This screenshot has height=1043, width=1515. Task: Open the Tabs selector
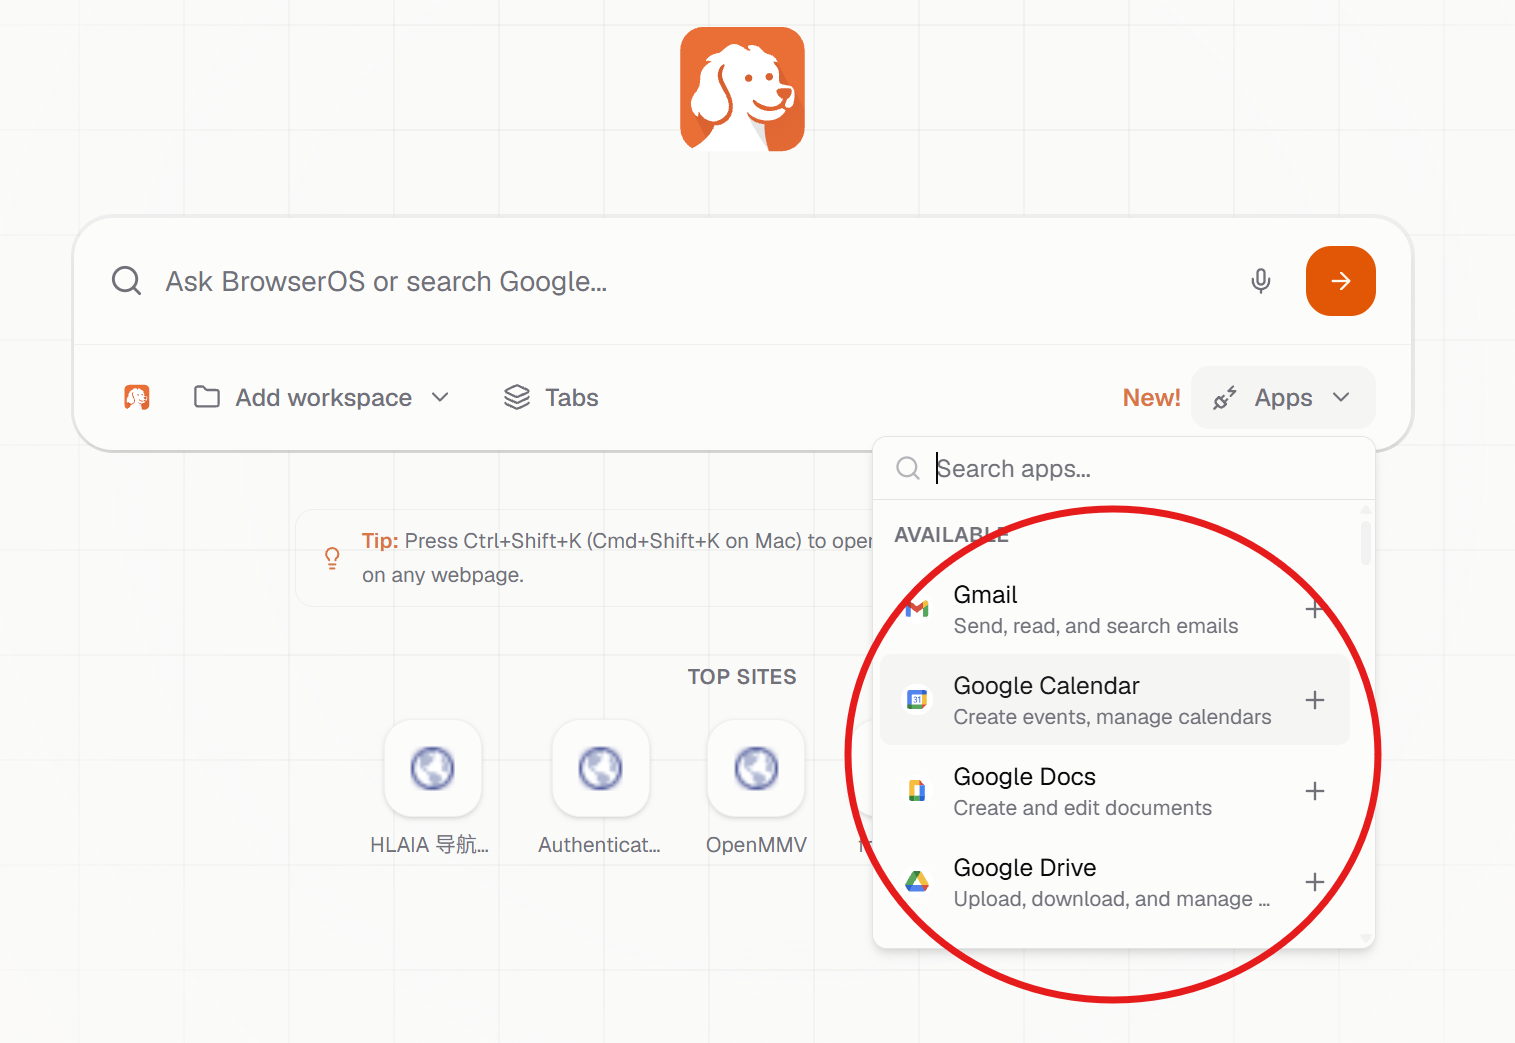(551, 397)
